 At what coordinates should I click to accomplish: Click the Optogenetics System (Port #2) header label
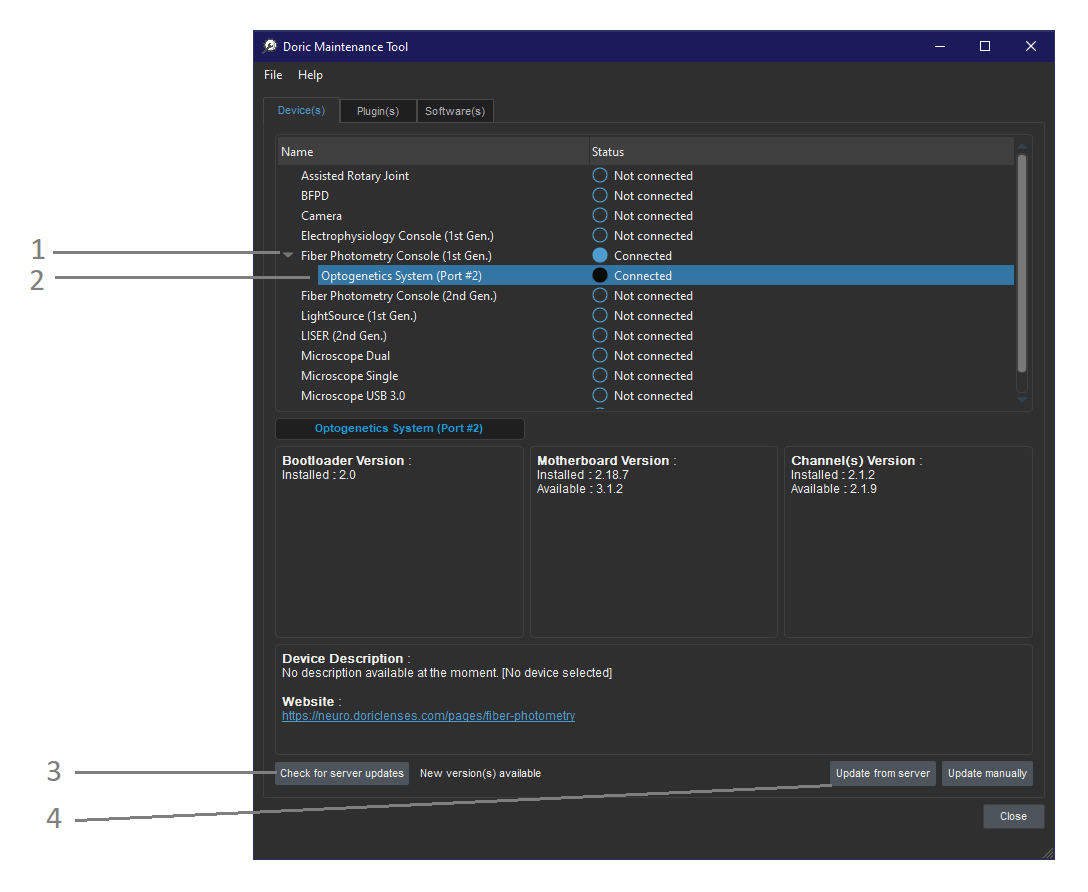point(399,429)
